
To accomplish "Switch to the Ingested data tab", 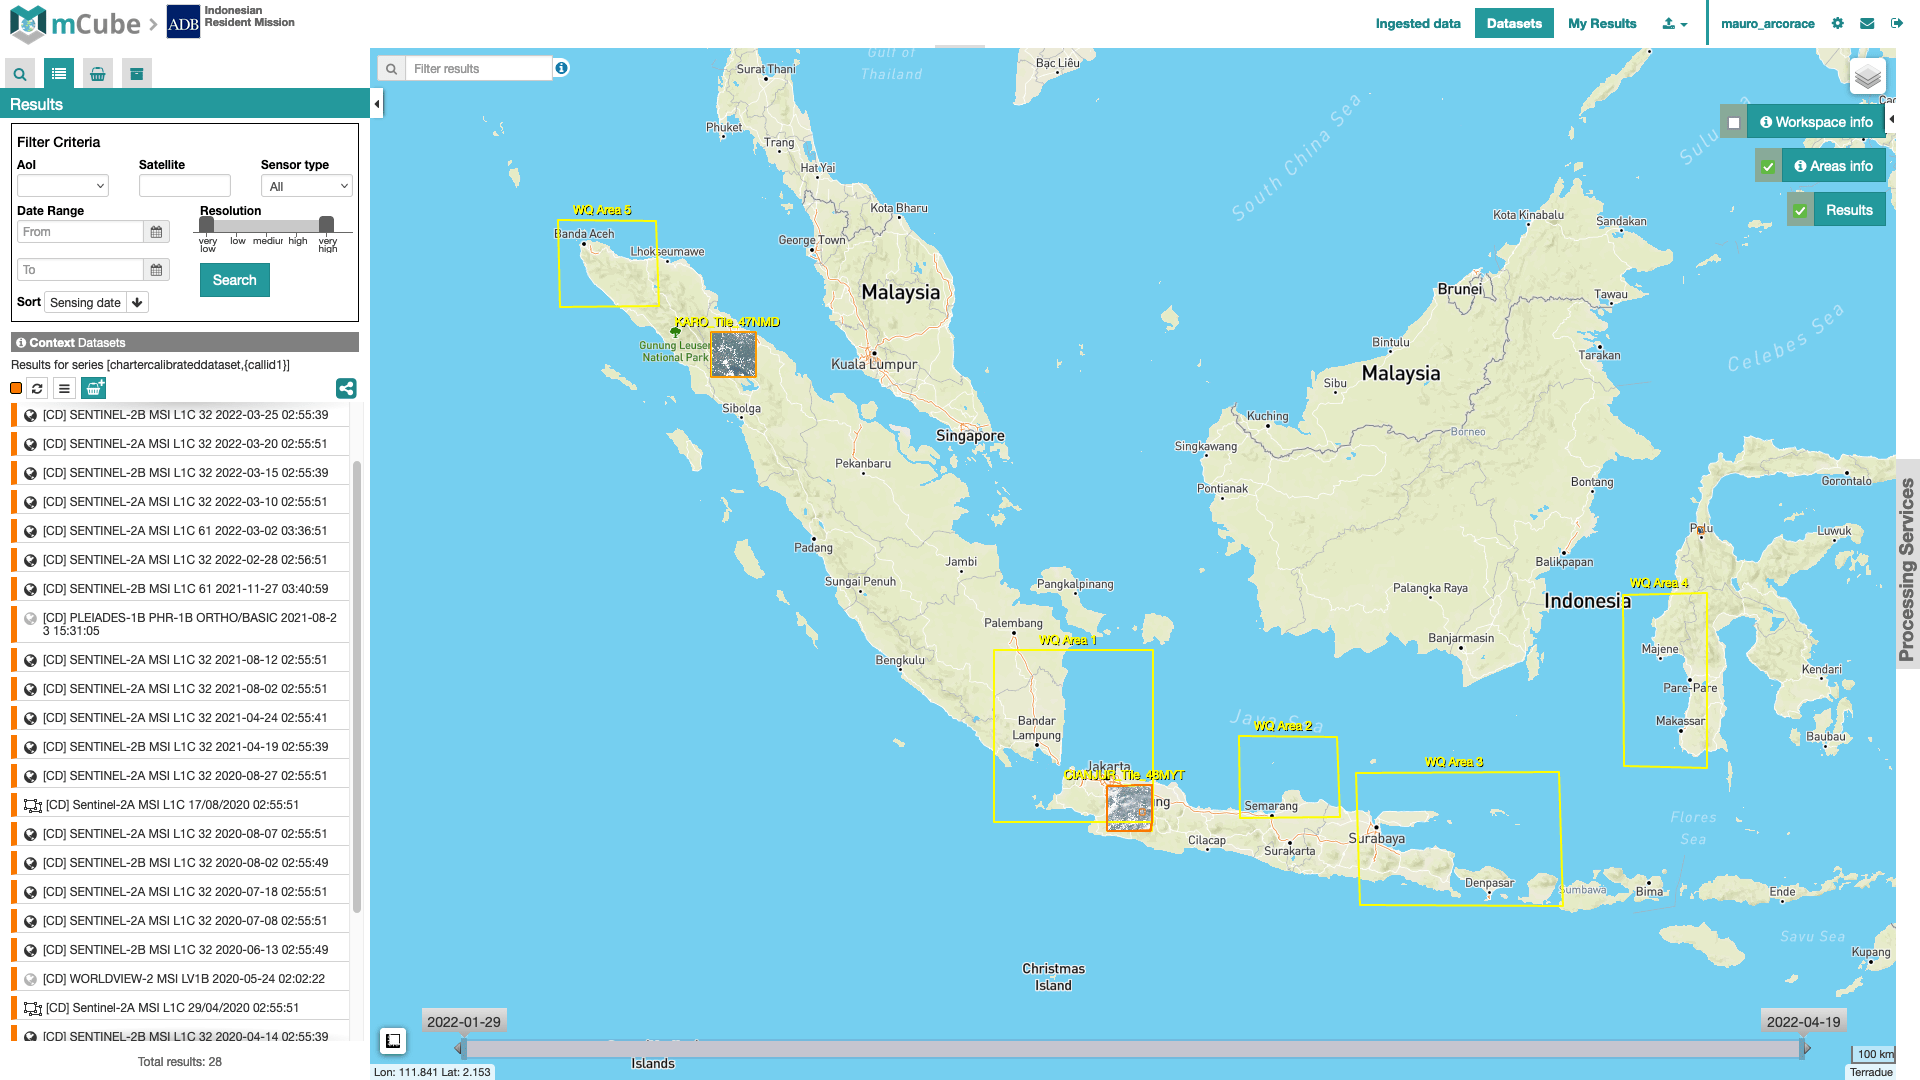I will [1417, 24].
